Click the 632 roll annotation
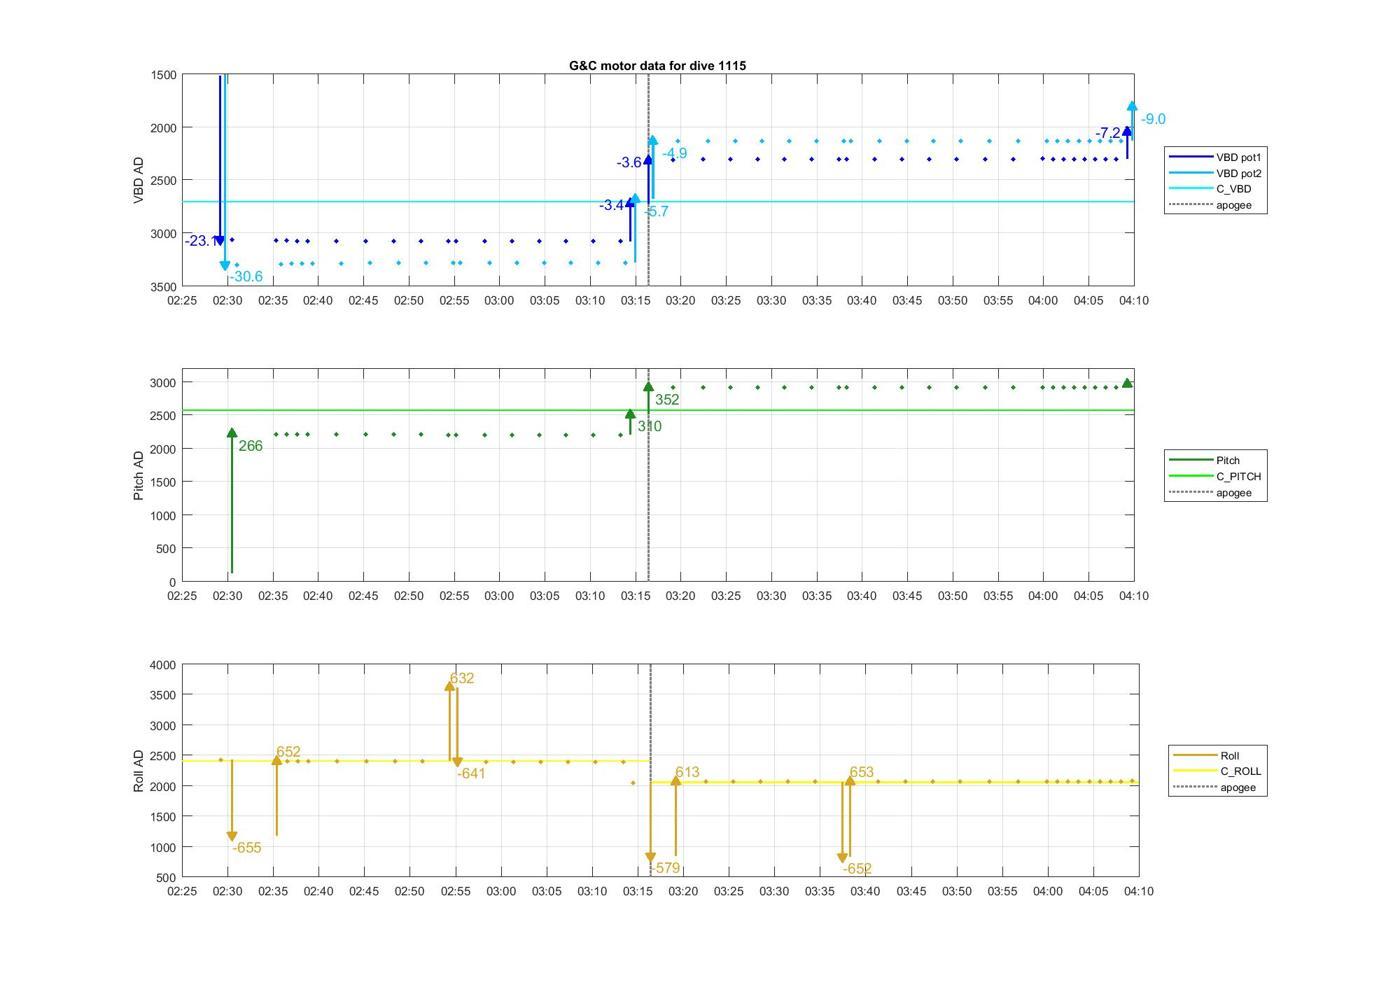 [462, 678]
